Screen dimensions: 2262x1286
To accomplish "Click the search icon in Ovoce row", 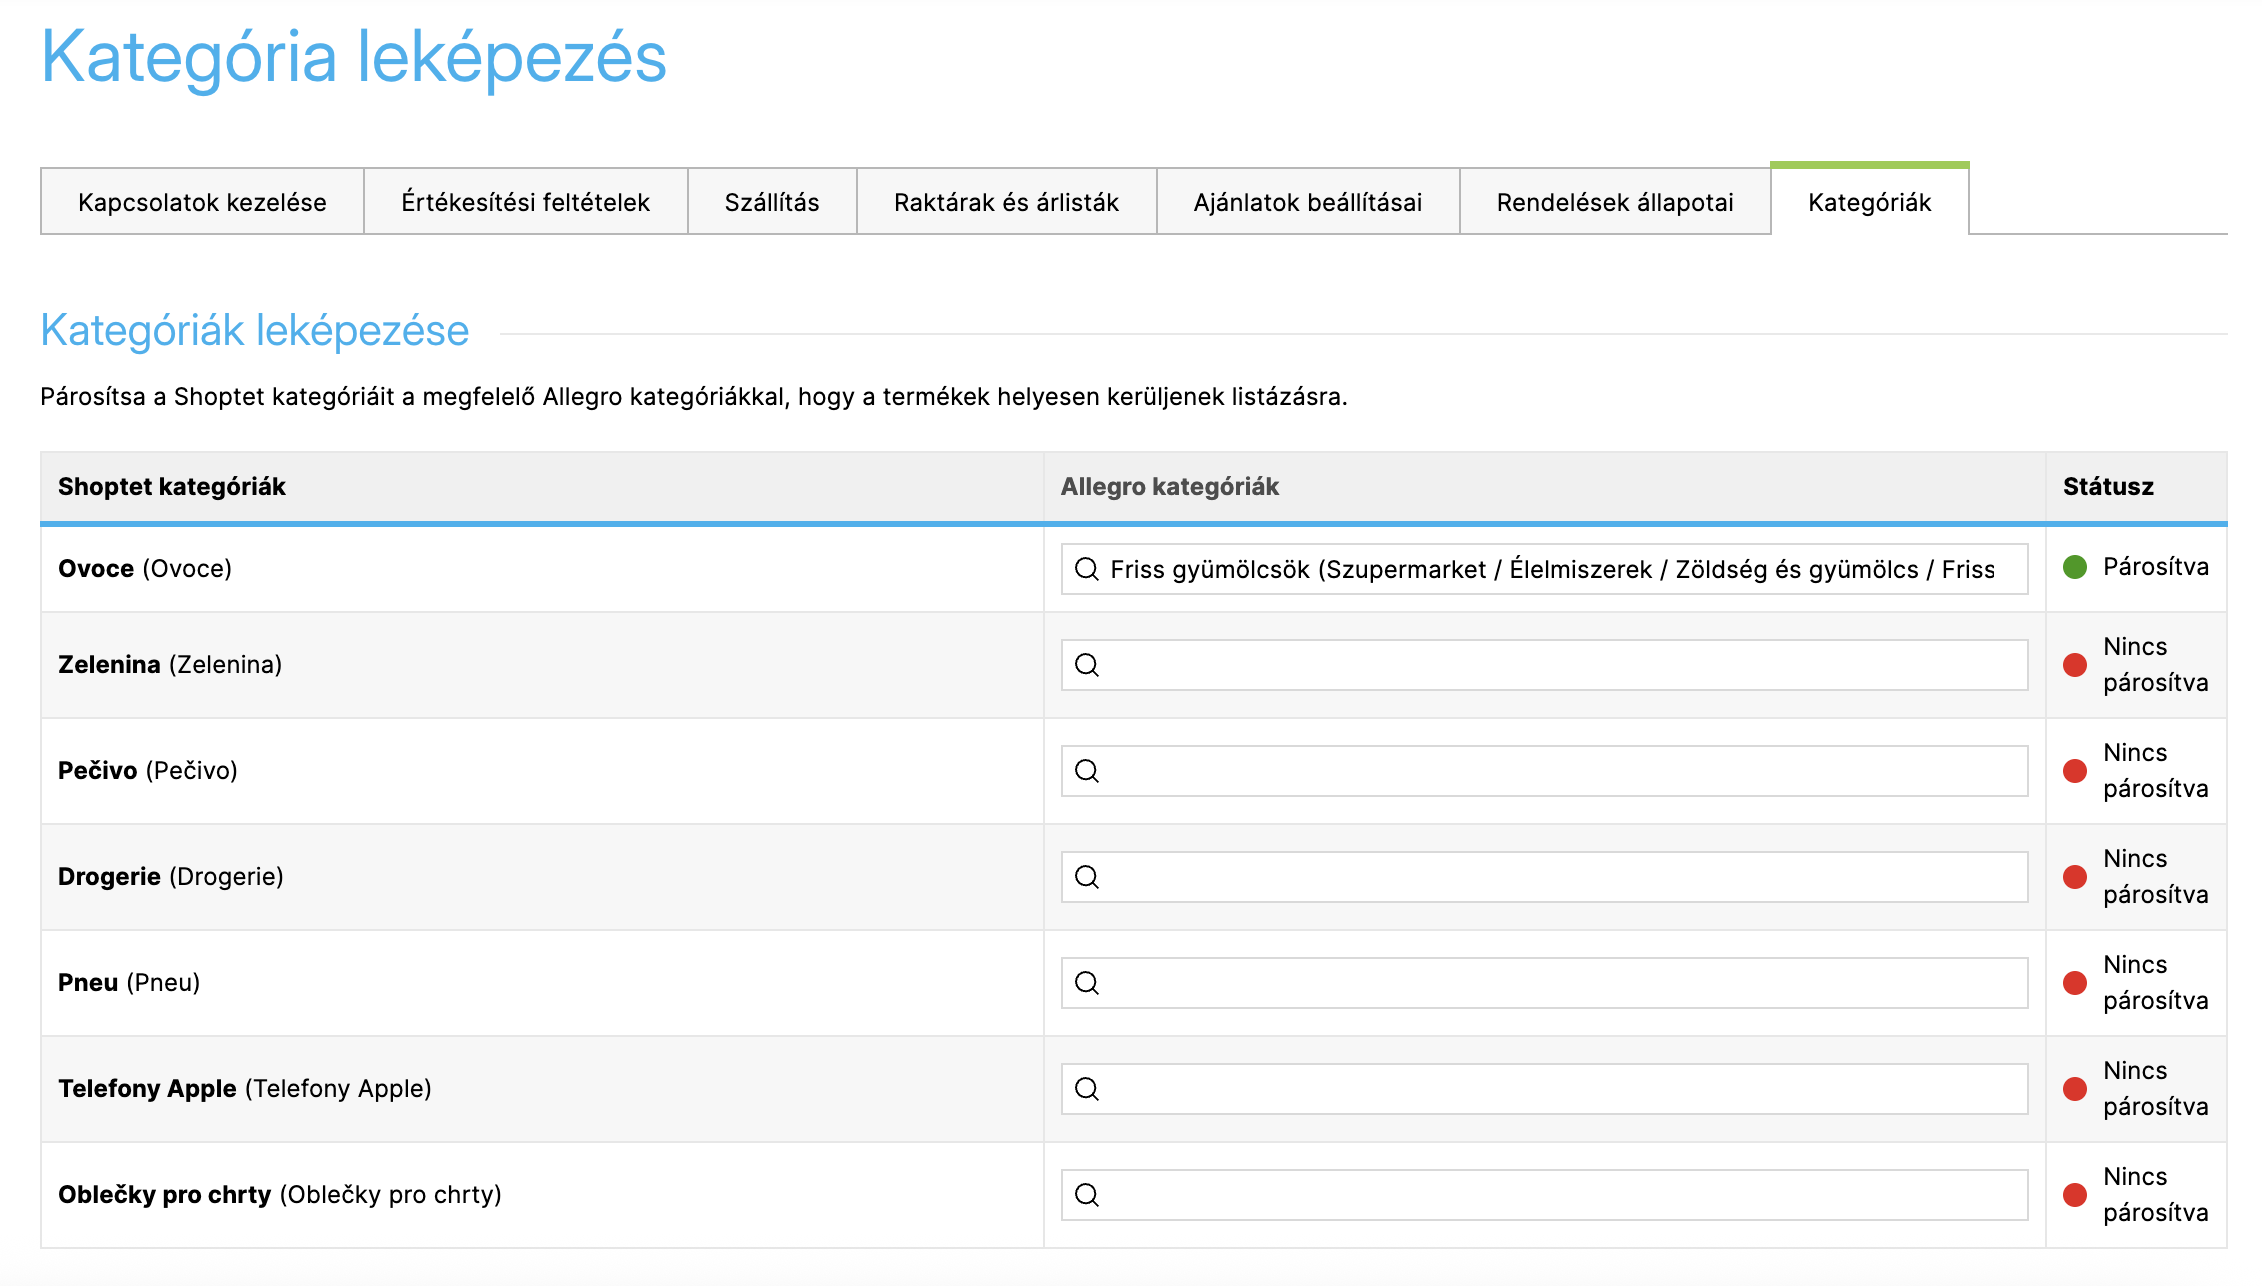I will [1086, 569].
